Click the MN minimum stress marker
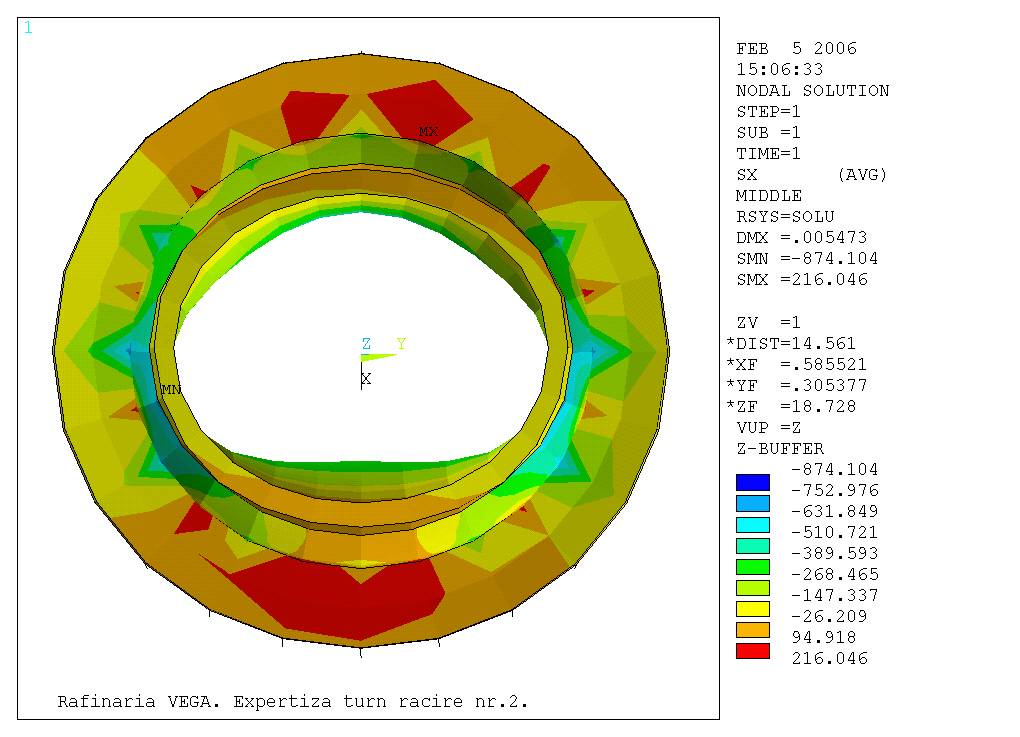 [x=171, y=390]
